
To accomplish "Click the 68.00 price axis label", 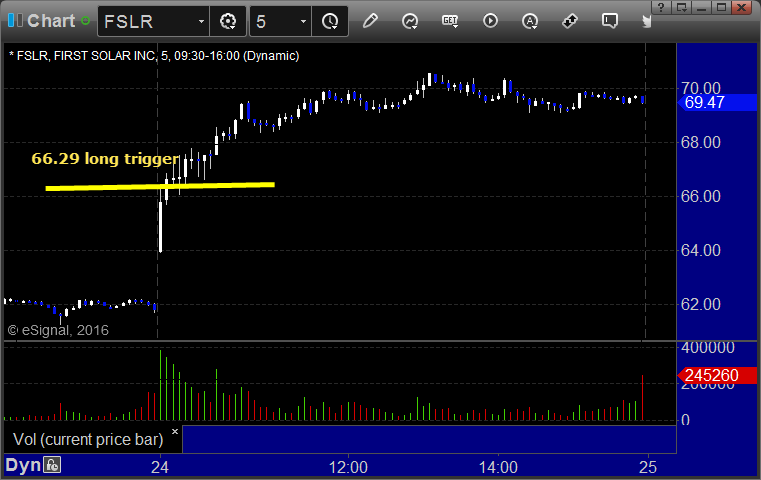I will [x=700, y=142].
